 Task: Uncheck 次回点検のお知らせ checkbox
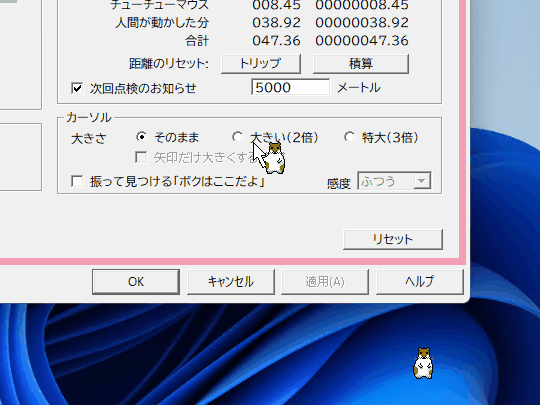[x=77, y=88]
